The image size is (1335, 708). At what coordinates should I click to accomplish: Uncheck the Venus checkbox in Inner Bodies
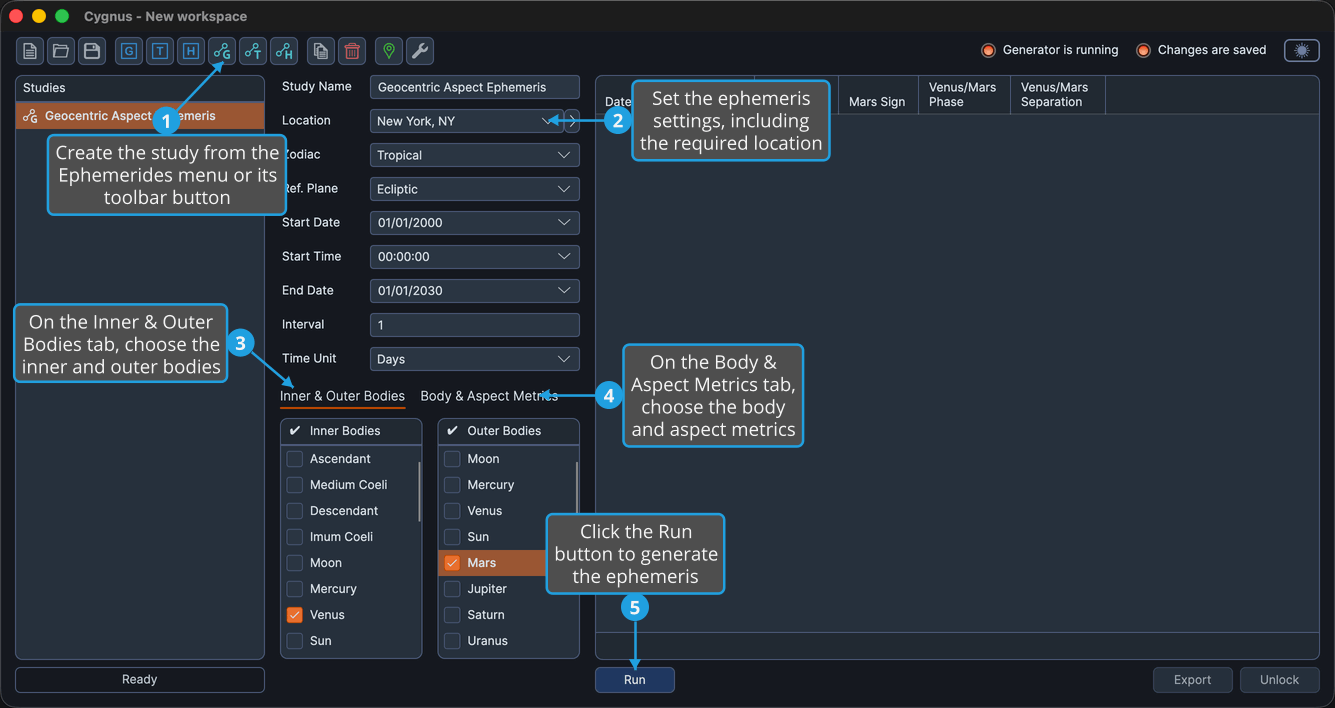coord(295,615)
